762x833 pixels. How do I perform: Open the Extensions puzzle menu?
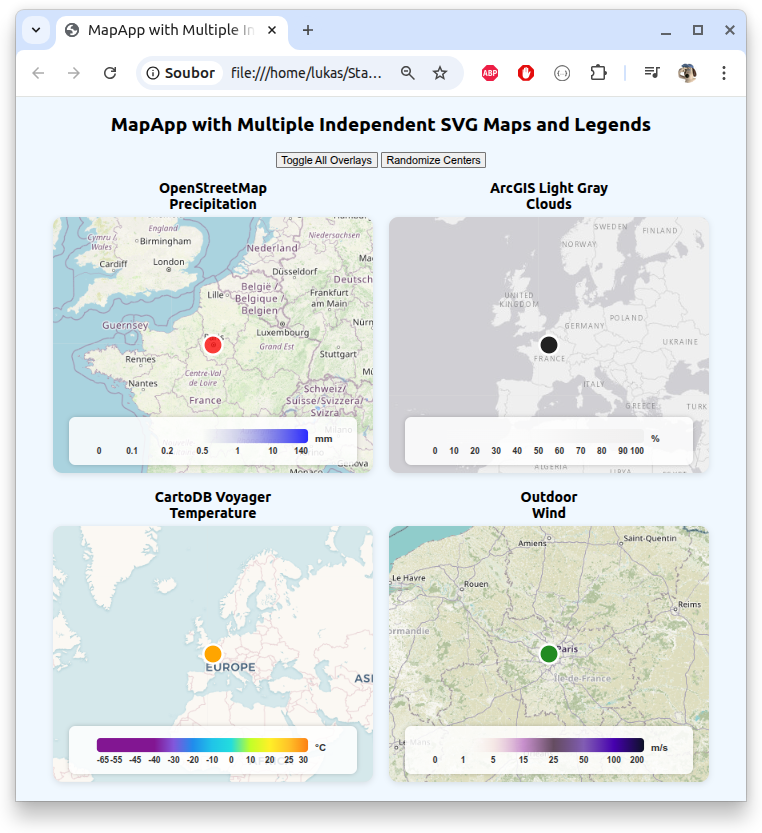(x=598, y=73)
